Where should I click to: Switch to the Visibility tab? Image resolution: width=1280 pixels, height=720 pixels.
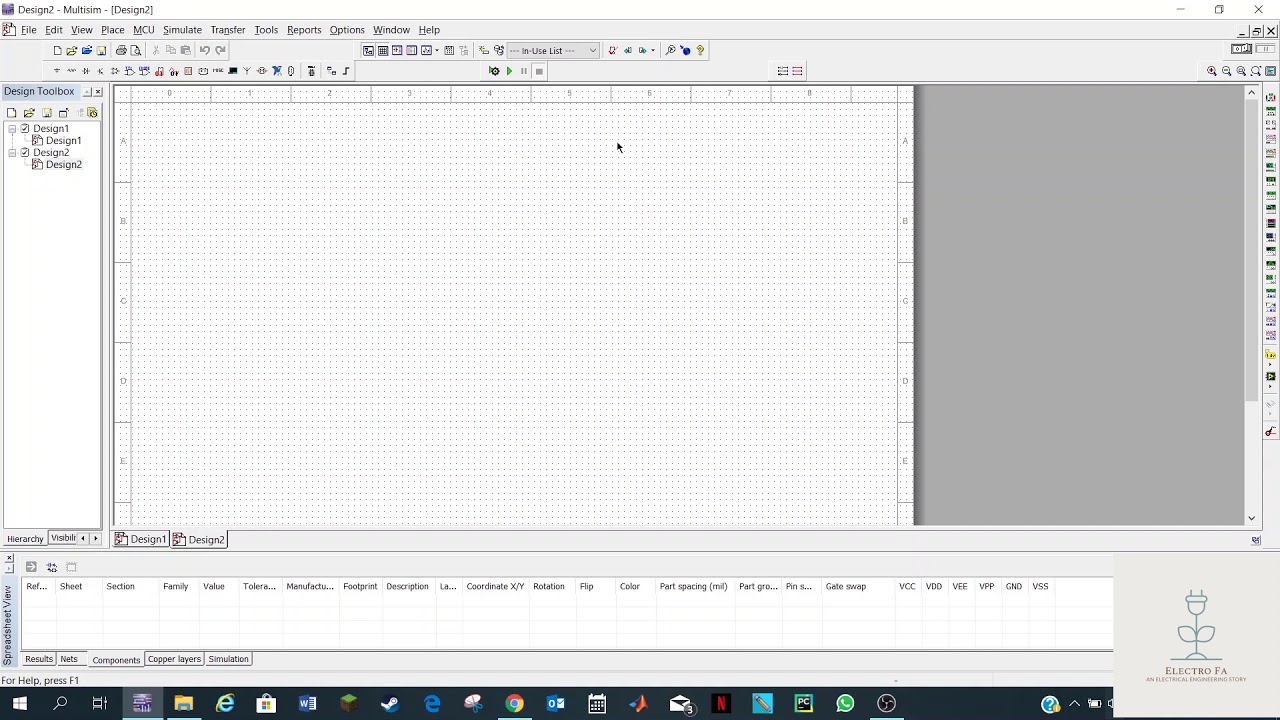tap(63, 539)
